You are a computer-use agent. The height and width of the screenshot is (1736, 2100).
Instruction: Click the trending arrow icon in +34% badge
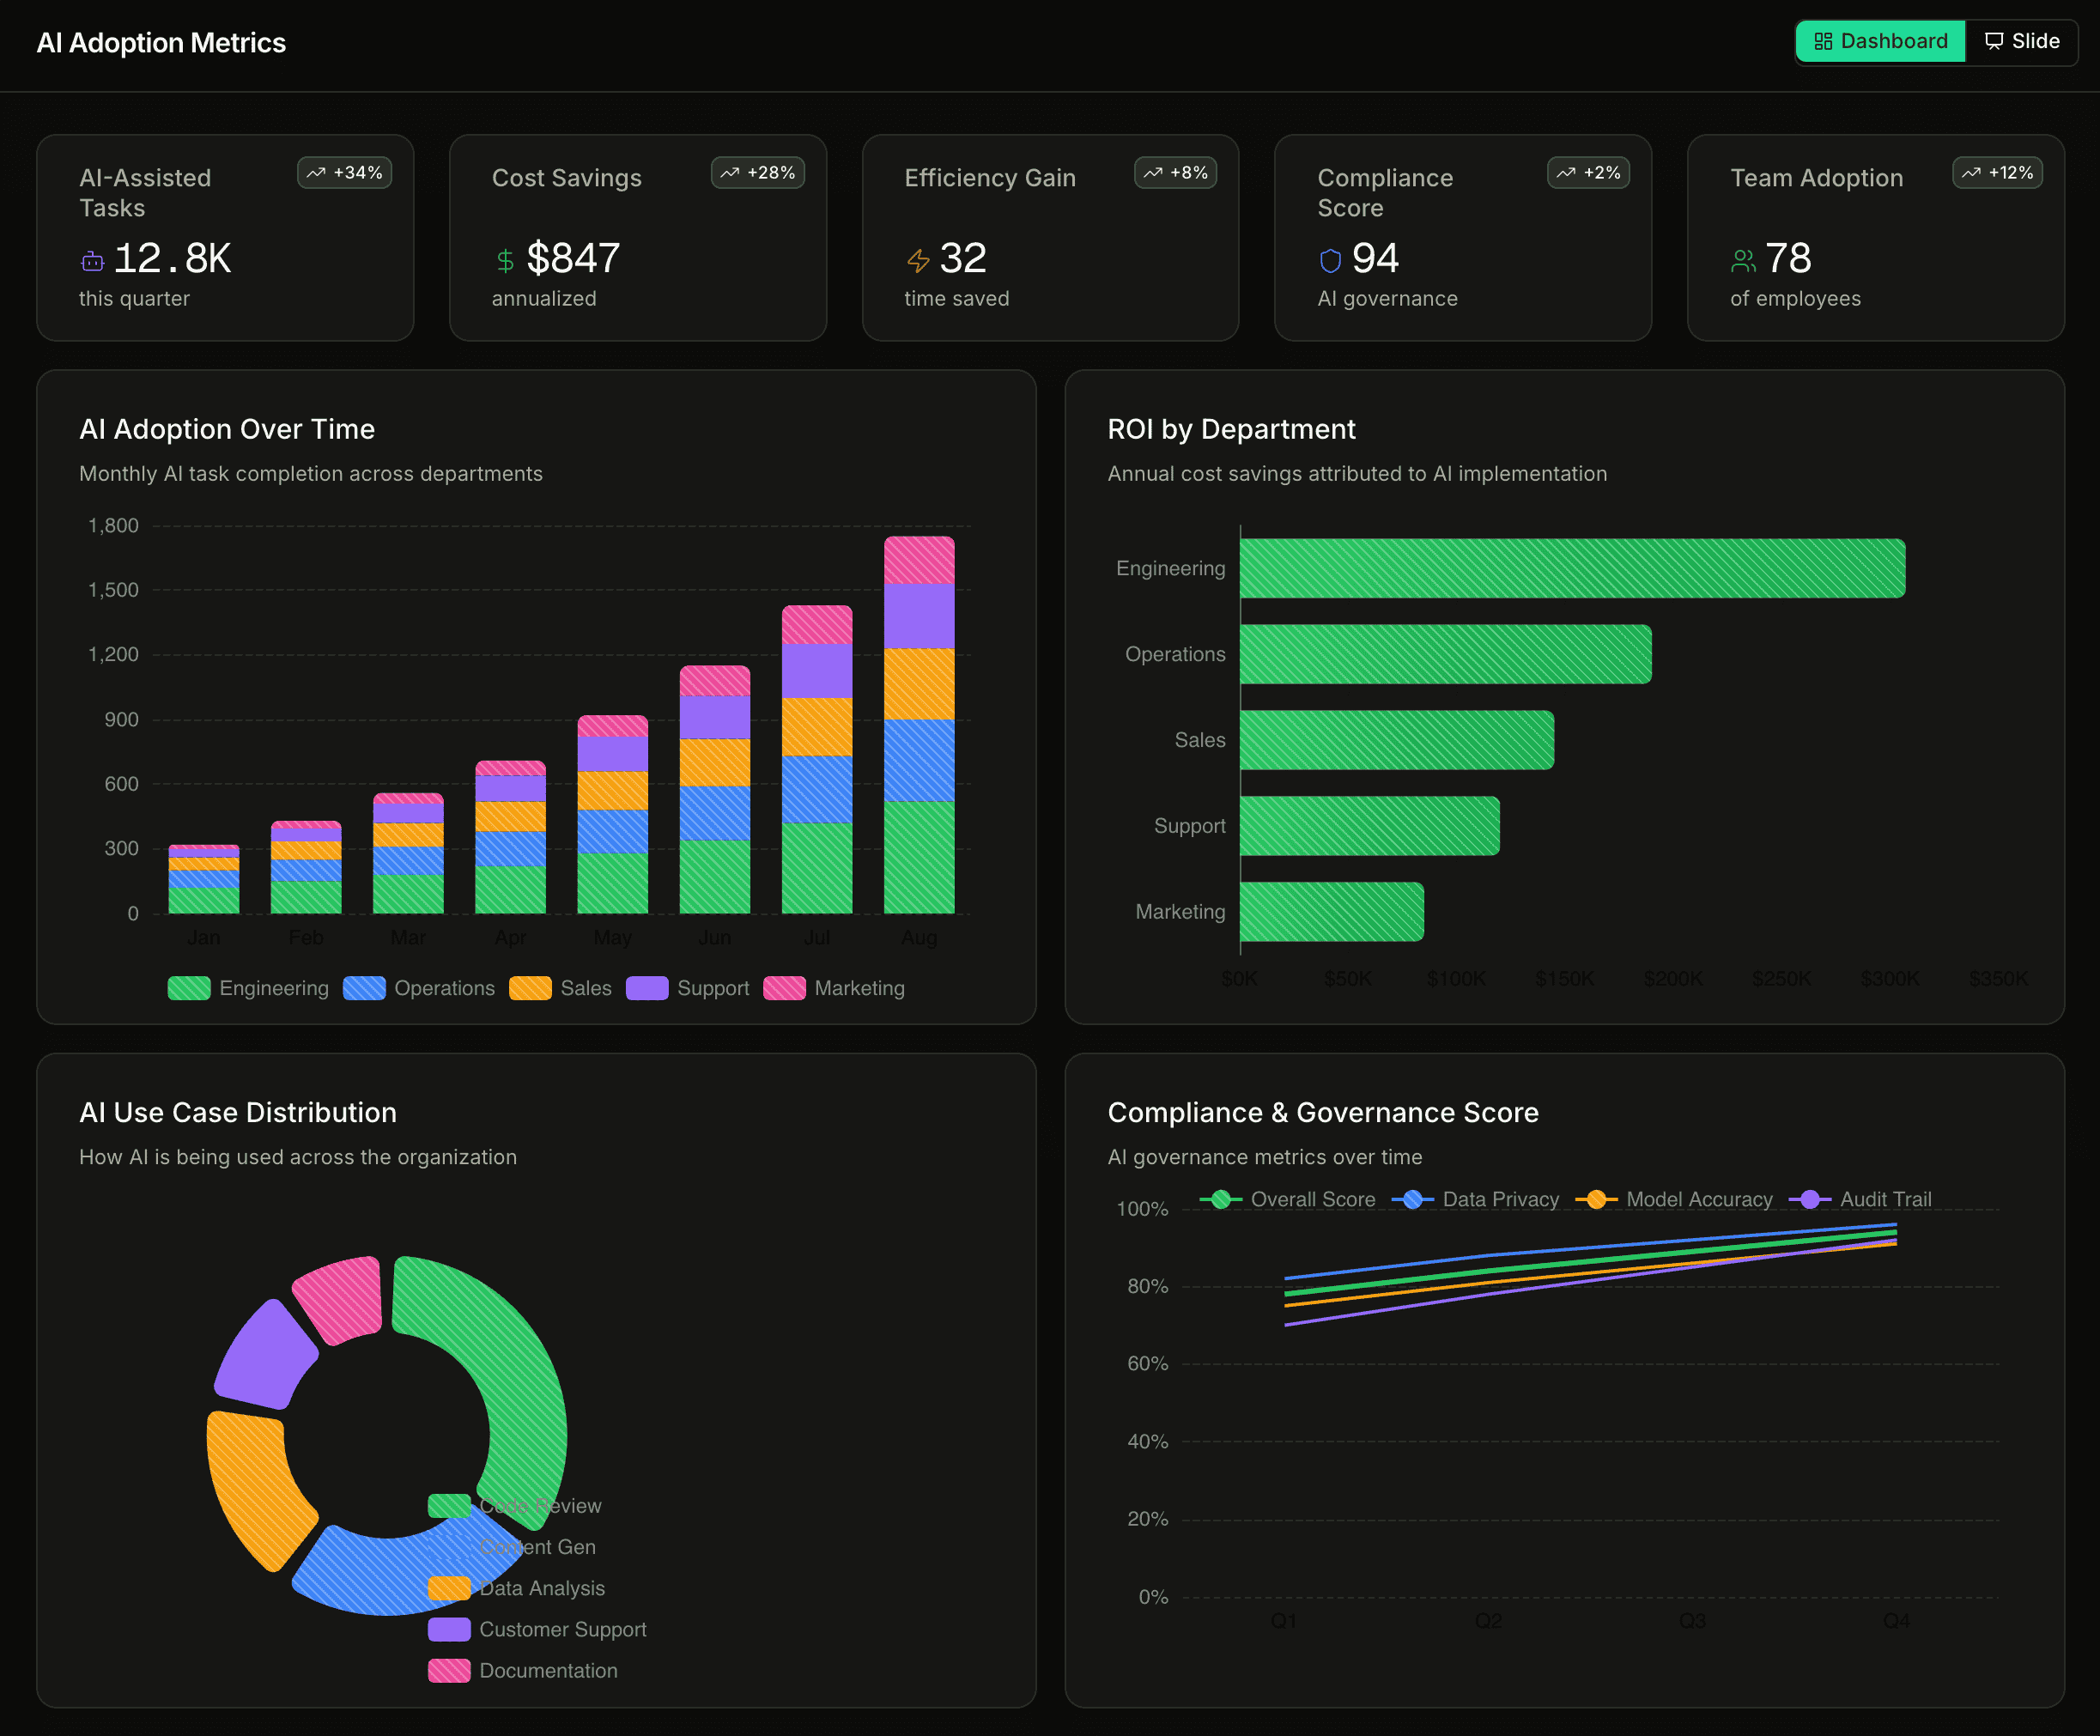pyautogui.click(x=316, y=173)
